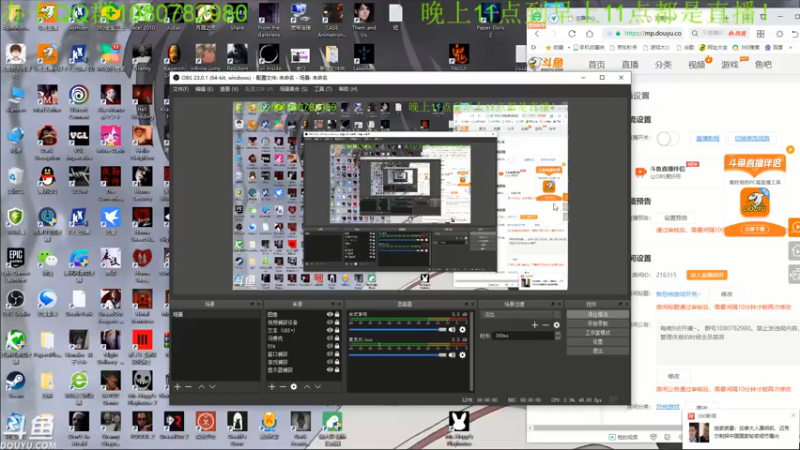Image resolution: width=800 pixels, height=450 pixels.
Task: Toggle the lock on the 游戏捕获 source
Action: 337,362
